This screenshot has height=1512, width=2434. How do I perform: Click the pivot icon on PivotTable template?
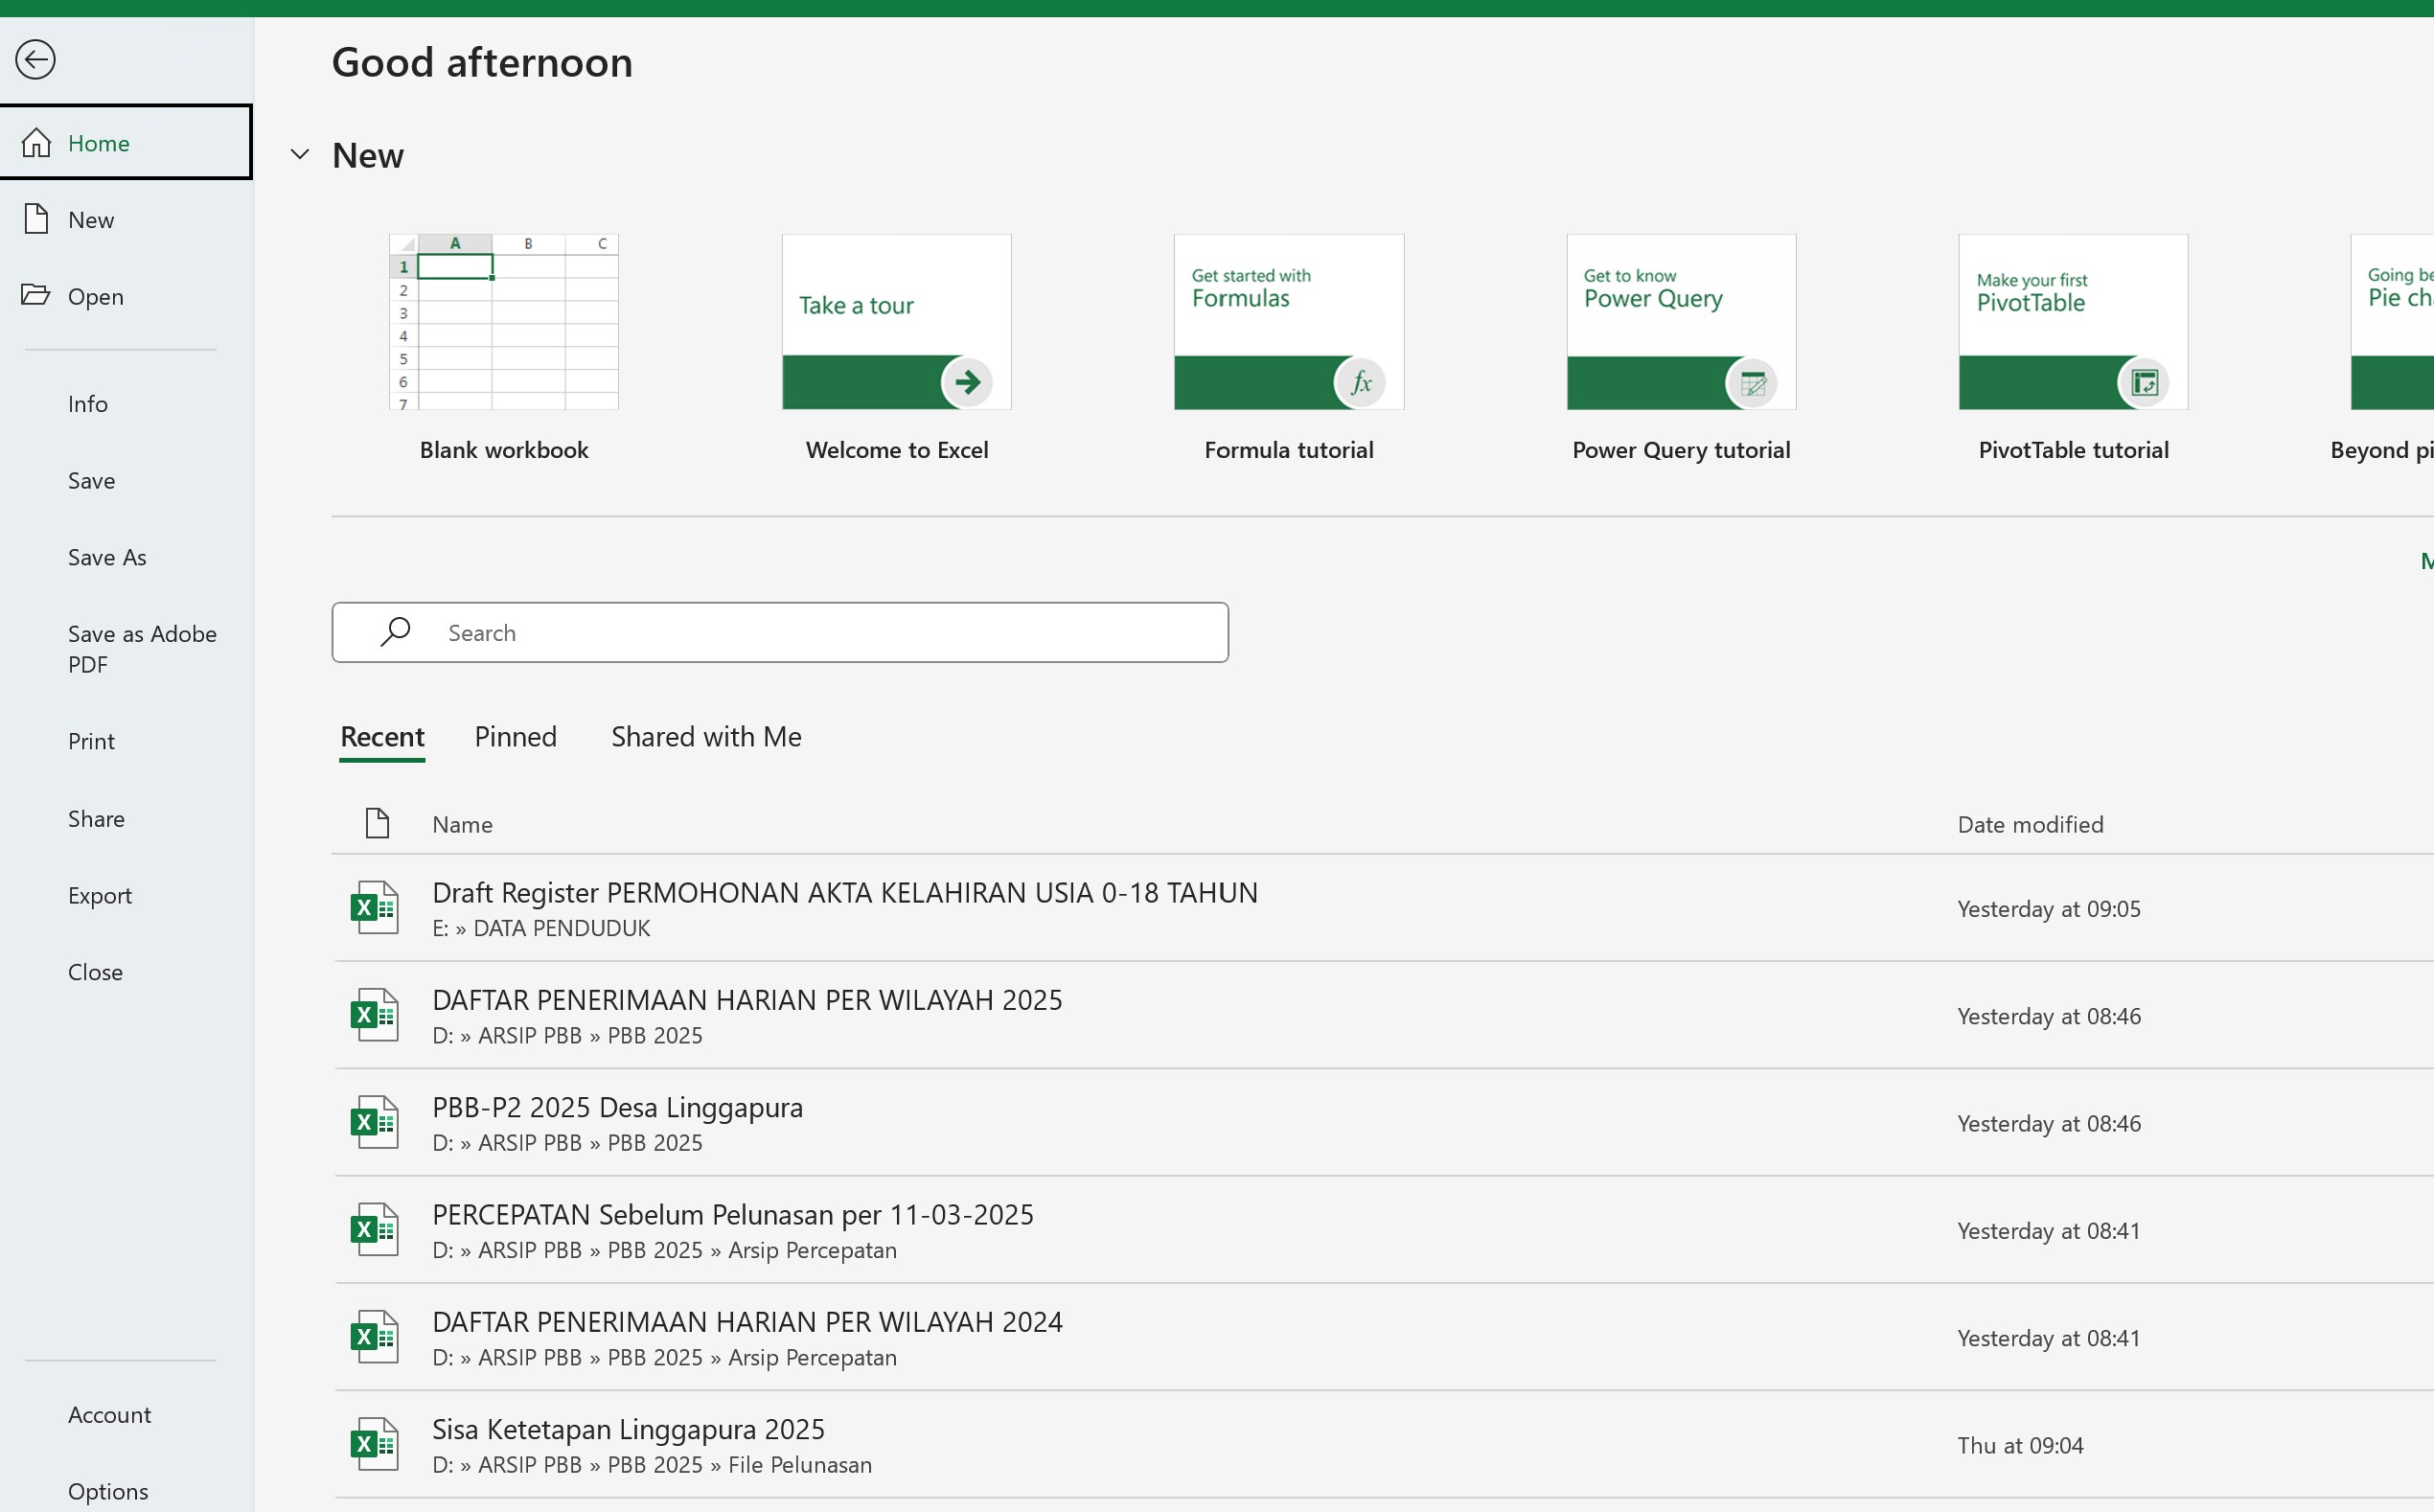coord(2144,382)
